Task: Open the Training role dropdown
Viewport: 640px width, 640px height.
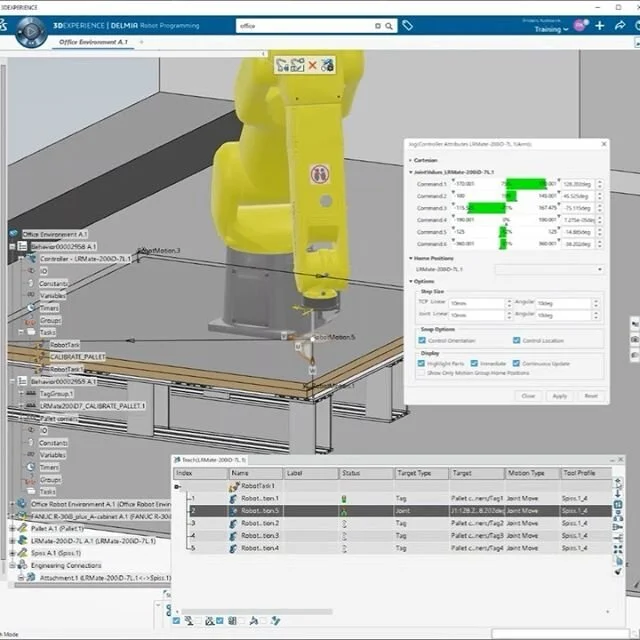Action: (551, 29)
